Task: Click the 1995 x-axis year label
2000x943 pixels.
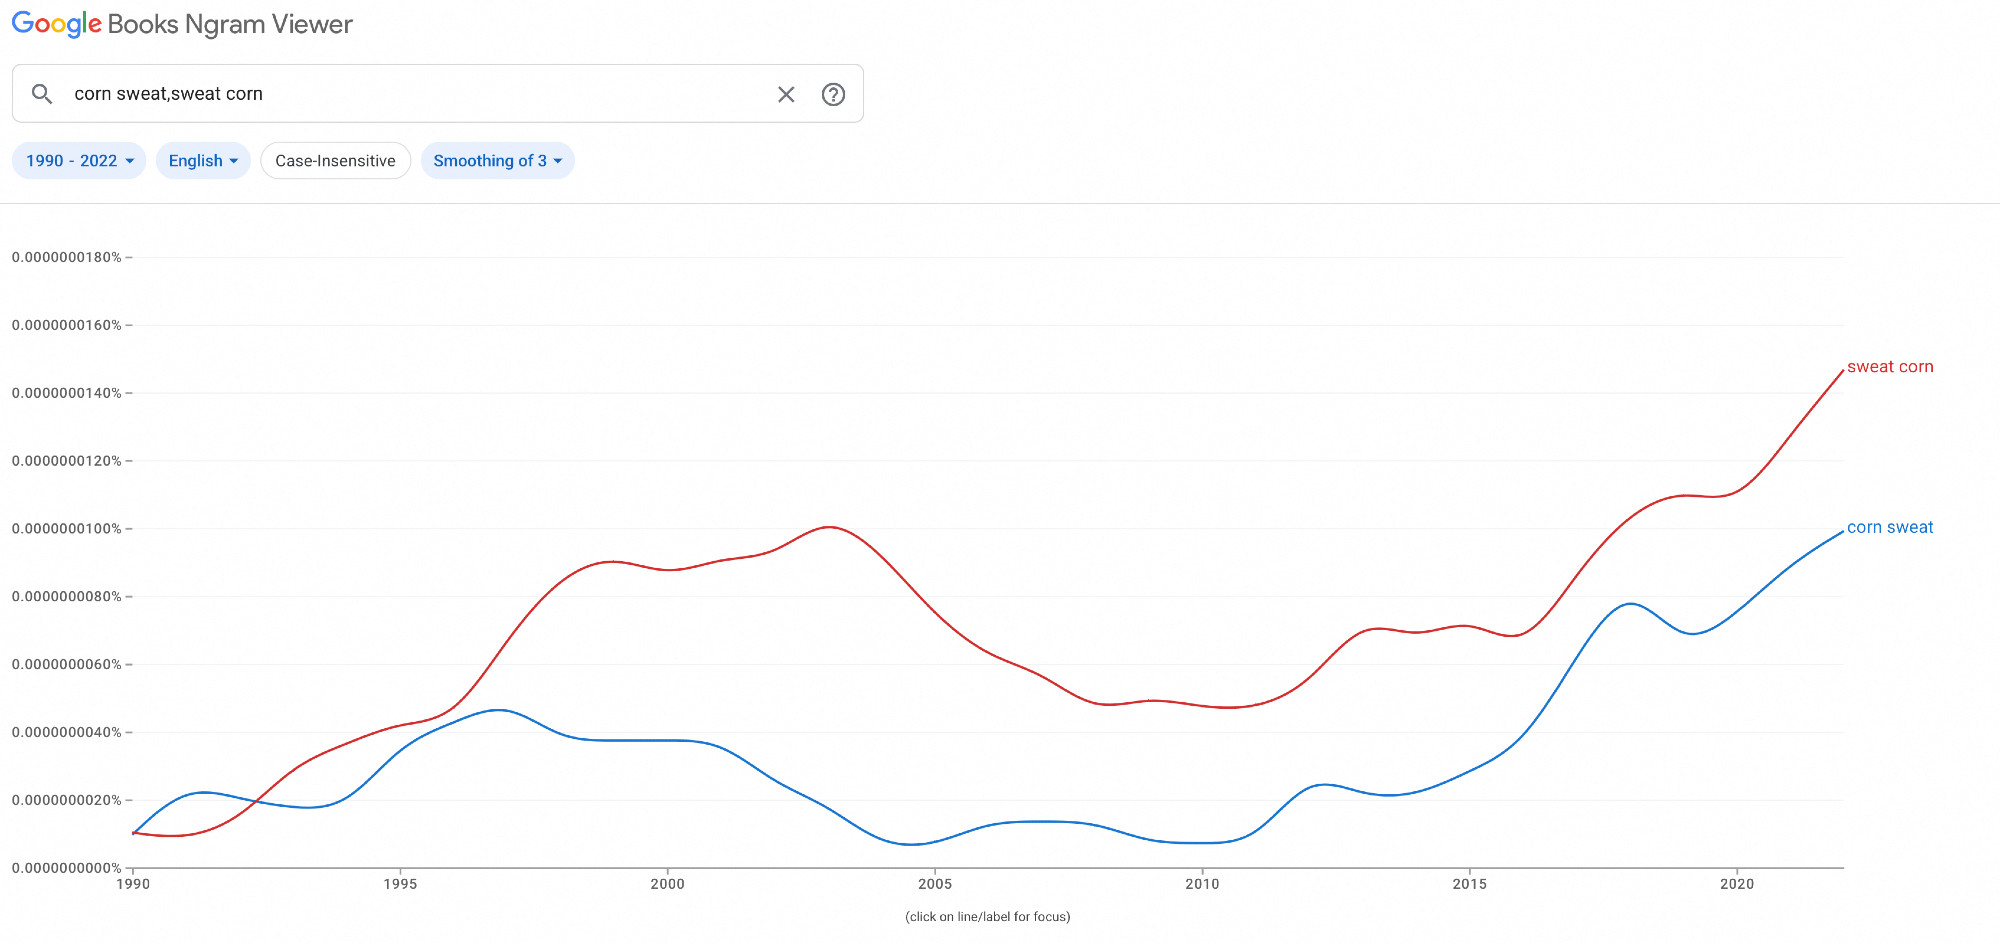Action: [400, 884]
